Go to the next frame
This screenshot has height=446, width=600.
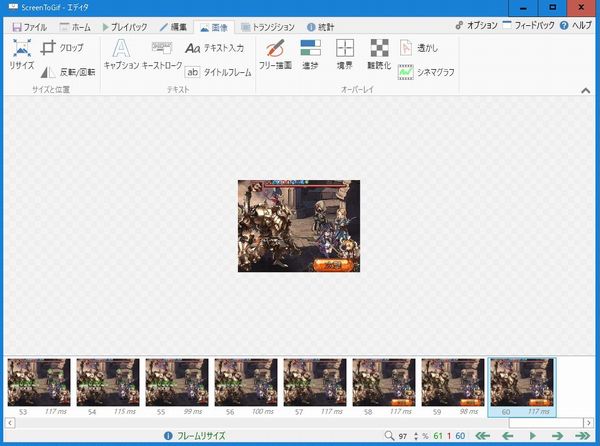tap(557, 436)
